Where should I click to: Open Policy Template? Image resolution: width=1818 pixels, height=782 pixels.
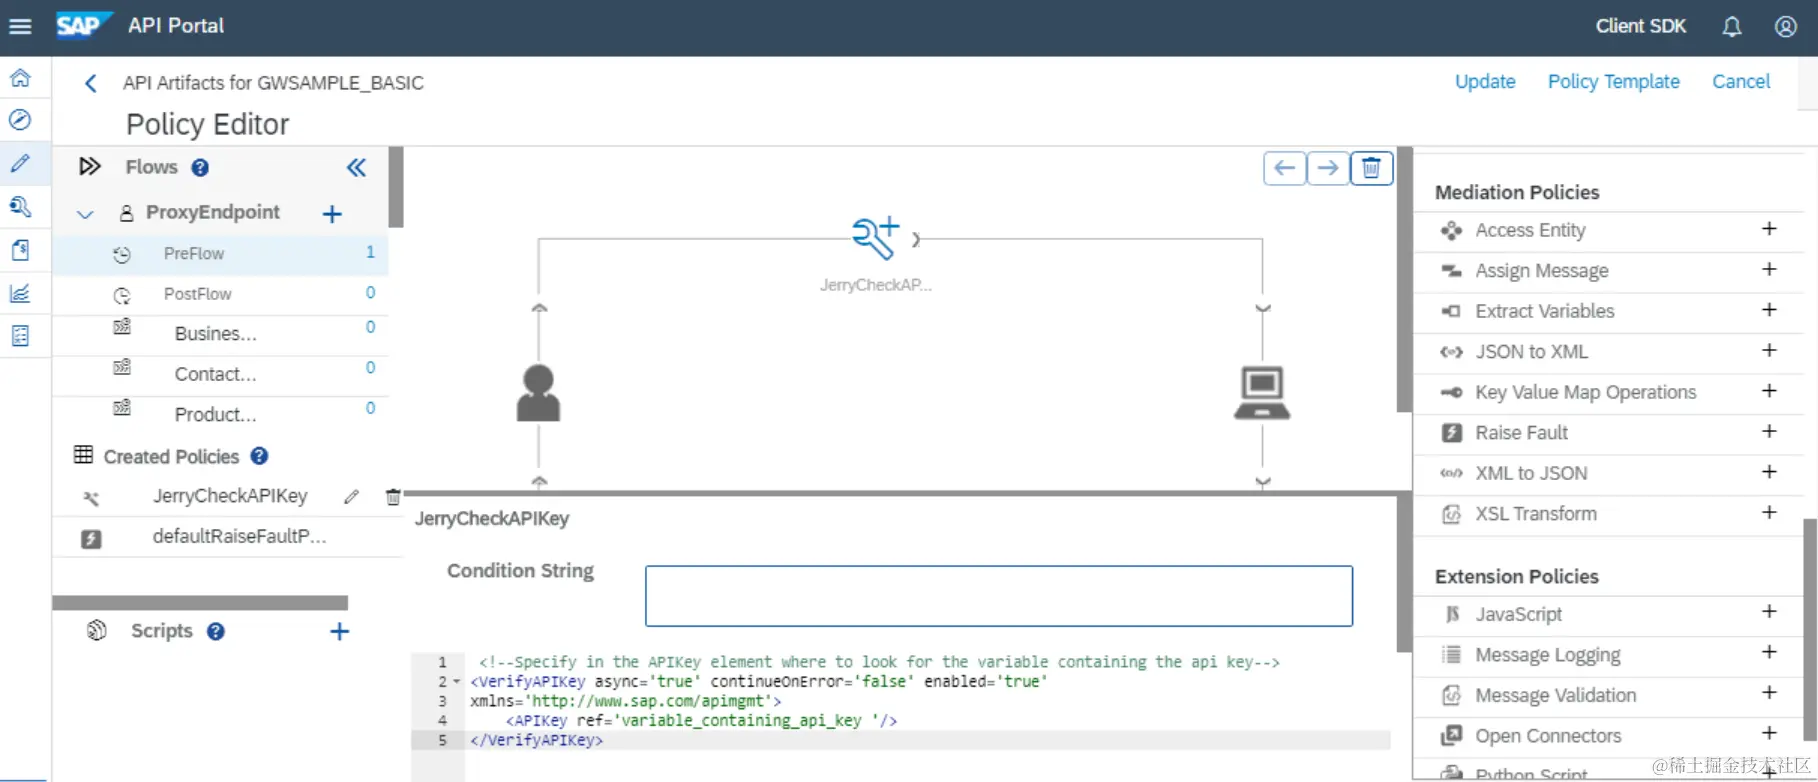(1613, 82)
